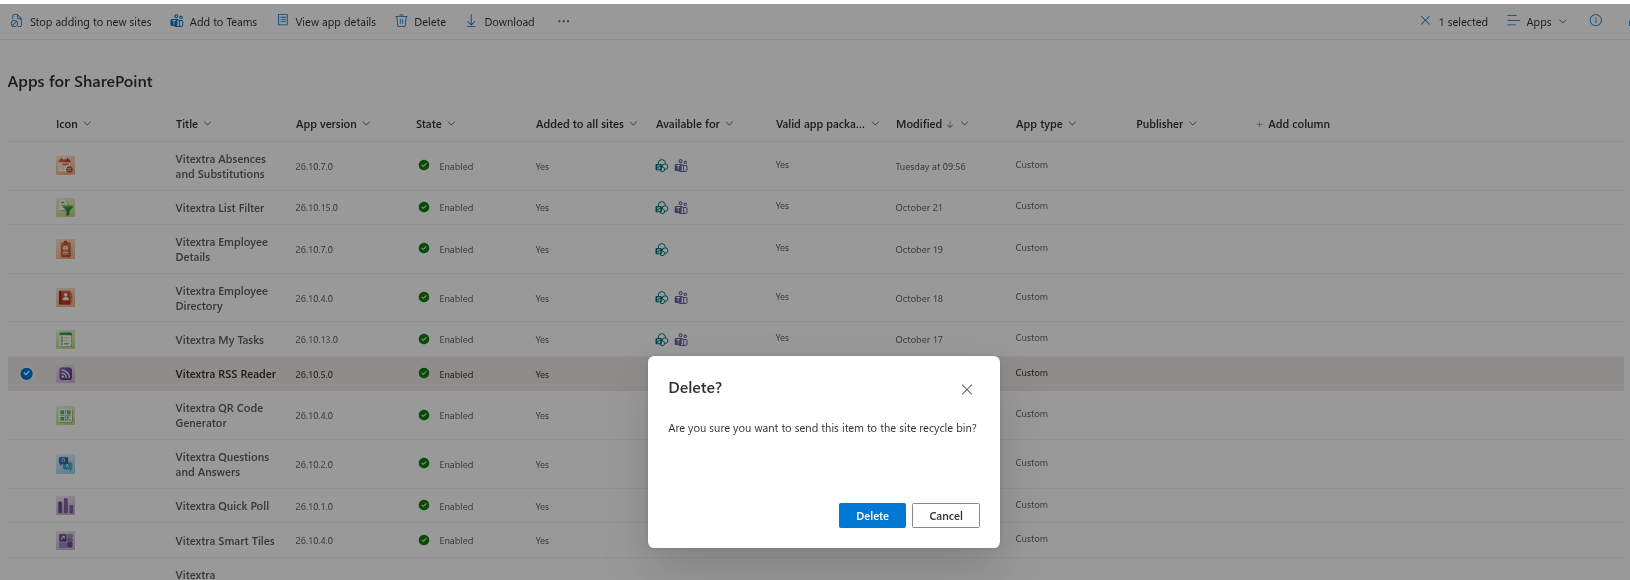The height and width of the screenshot is (580, 1630).
Task: Click 'October 21' modified date
Action: 919,208
